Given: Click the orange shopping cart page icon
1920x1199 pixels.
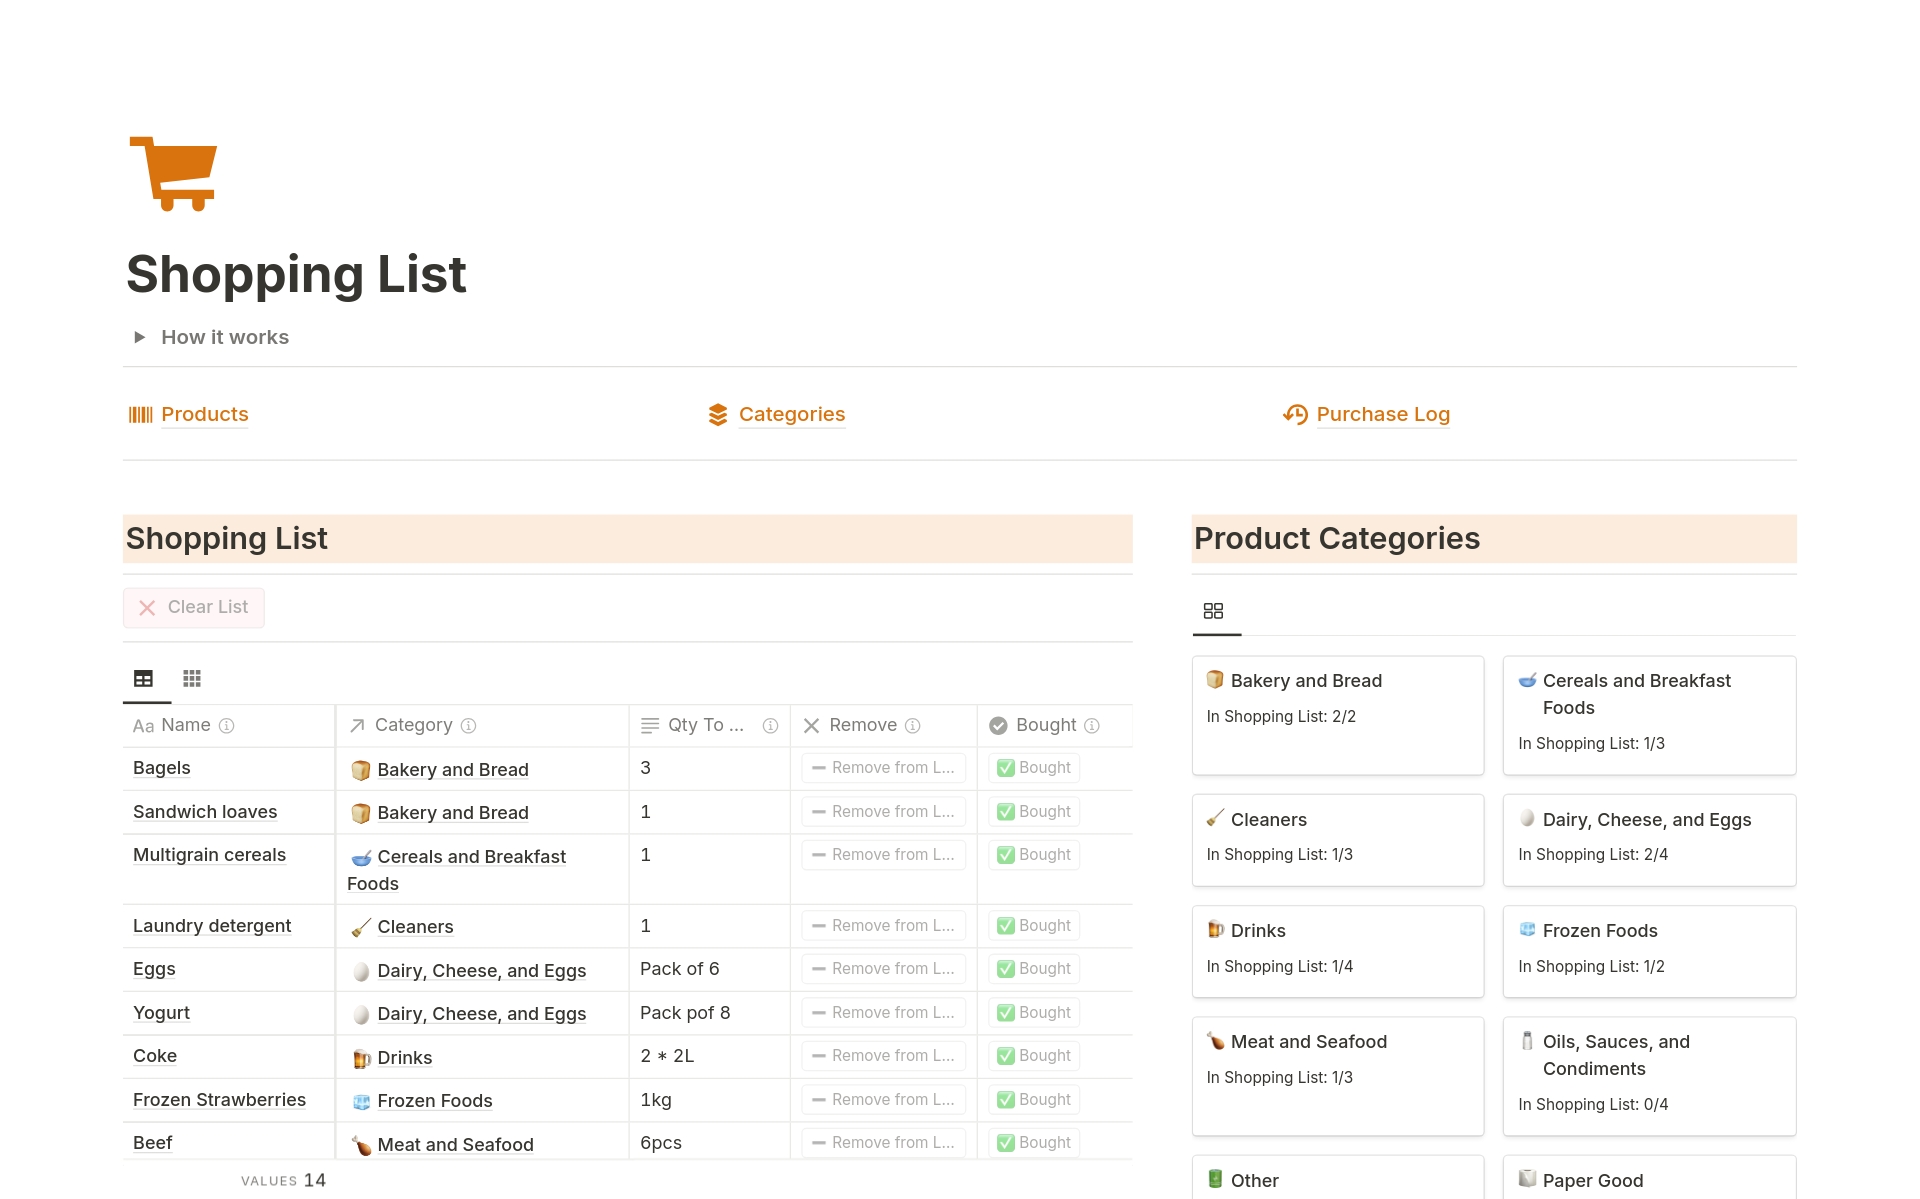Looking at the screenshot, I should 173,173.
